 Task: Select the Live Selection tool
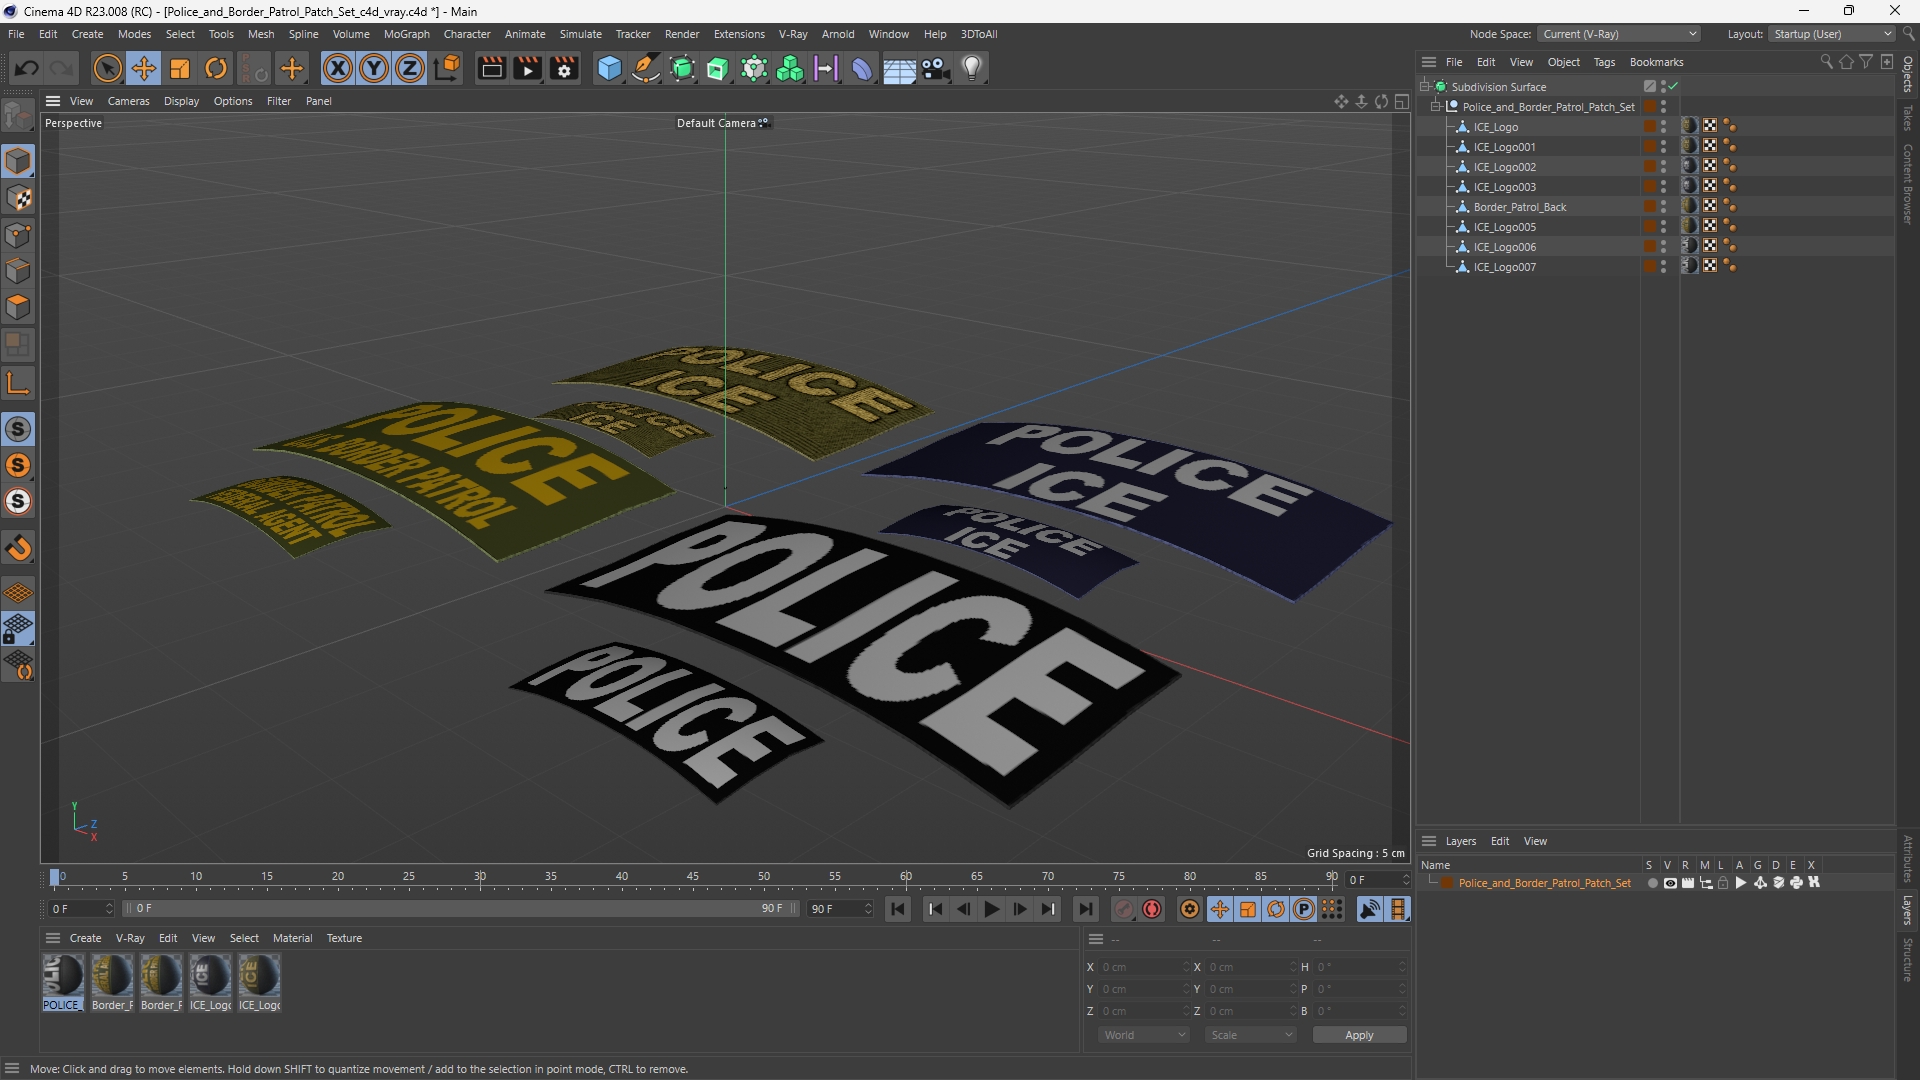107,68
